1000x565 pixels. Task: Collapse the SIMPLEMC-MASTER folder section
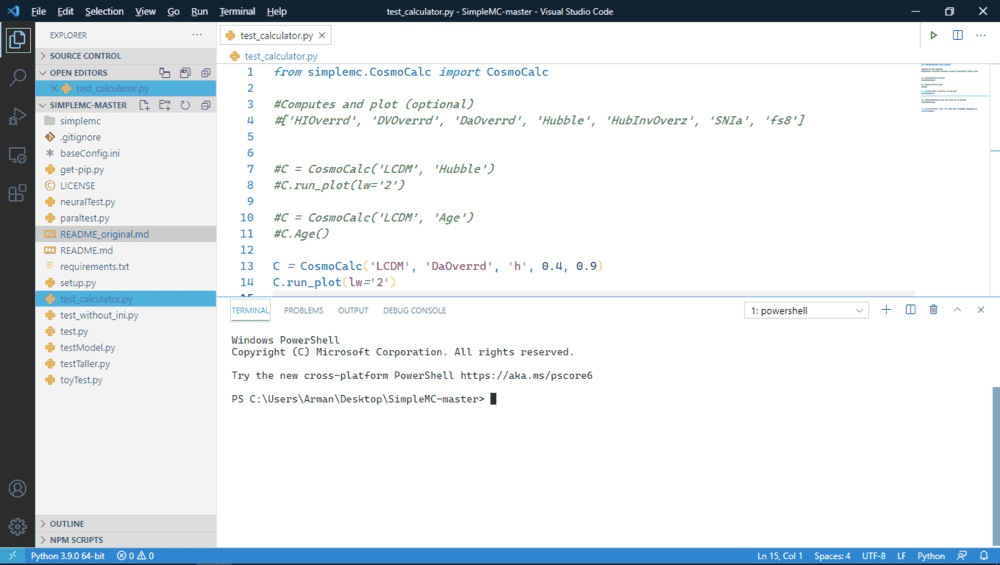pyautogui.click(x=85, y=105)
